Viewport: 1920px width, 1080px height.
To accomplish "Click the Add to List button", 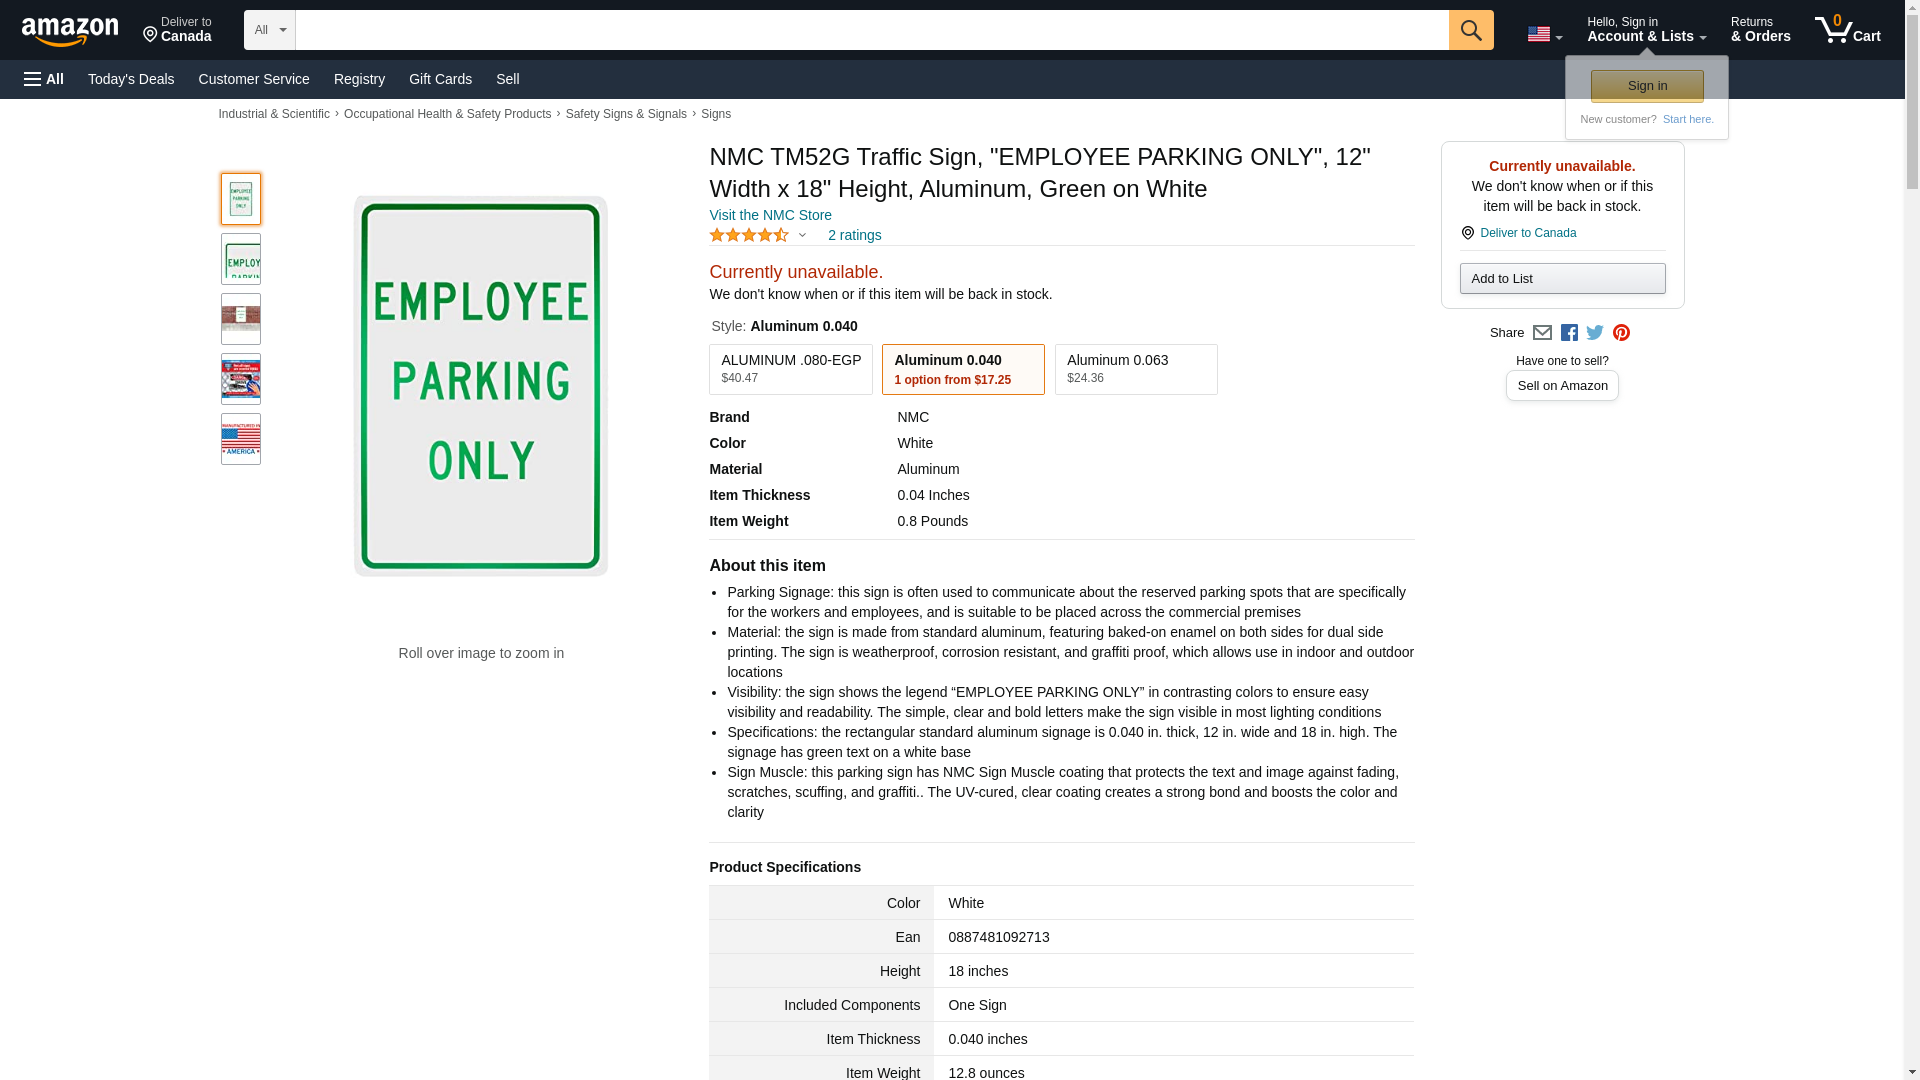I will tap(1561, 278).
